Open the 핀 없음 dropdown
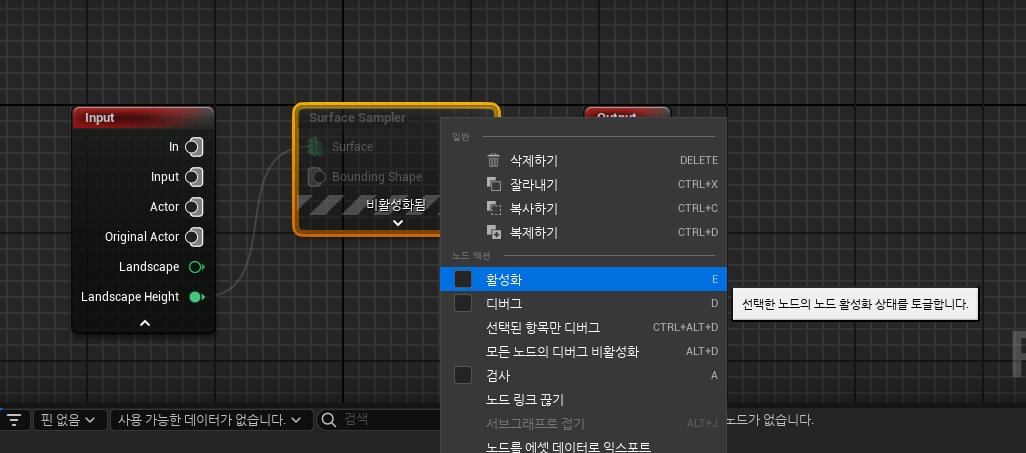This screenshot has width=1026, height=453. click(x=69, y=420)
